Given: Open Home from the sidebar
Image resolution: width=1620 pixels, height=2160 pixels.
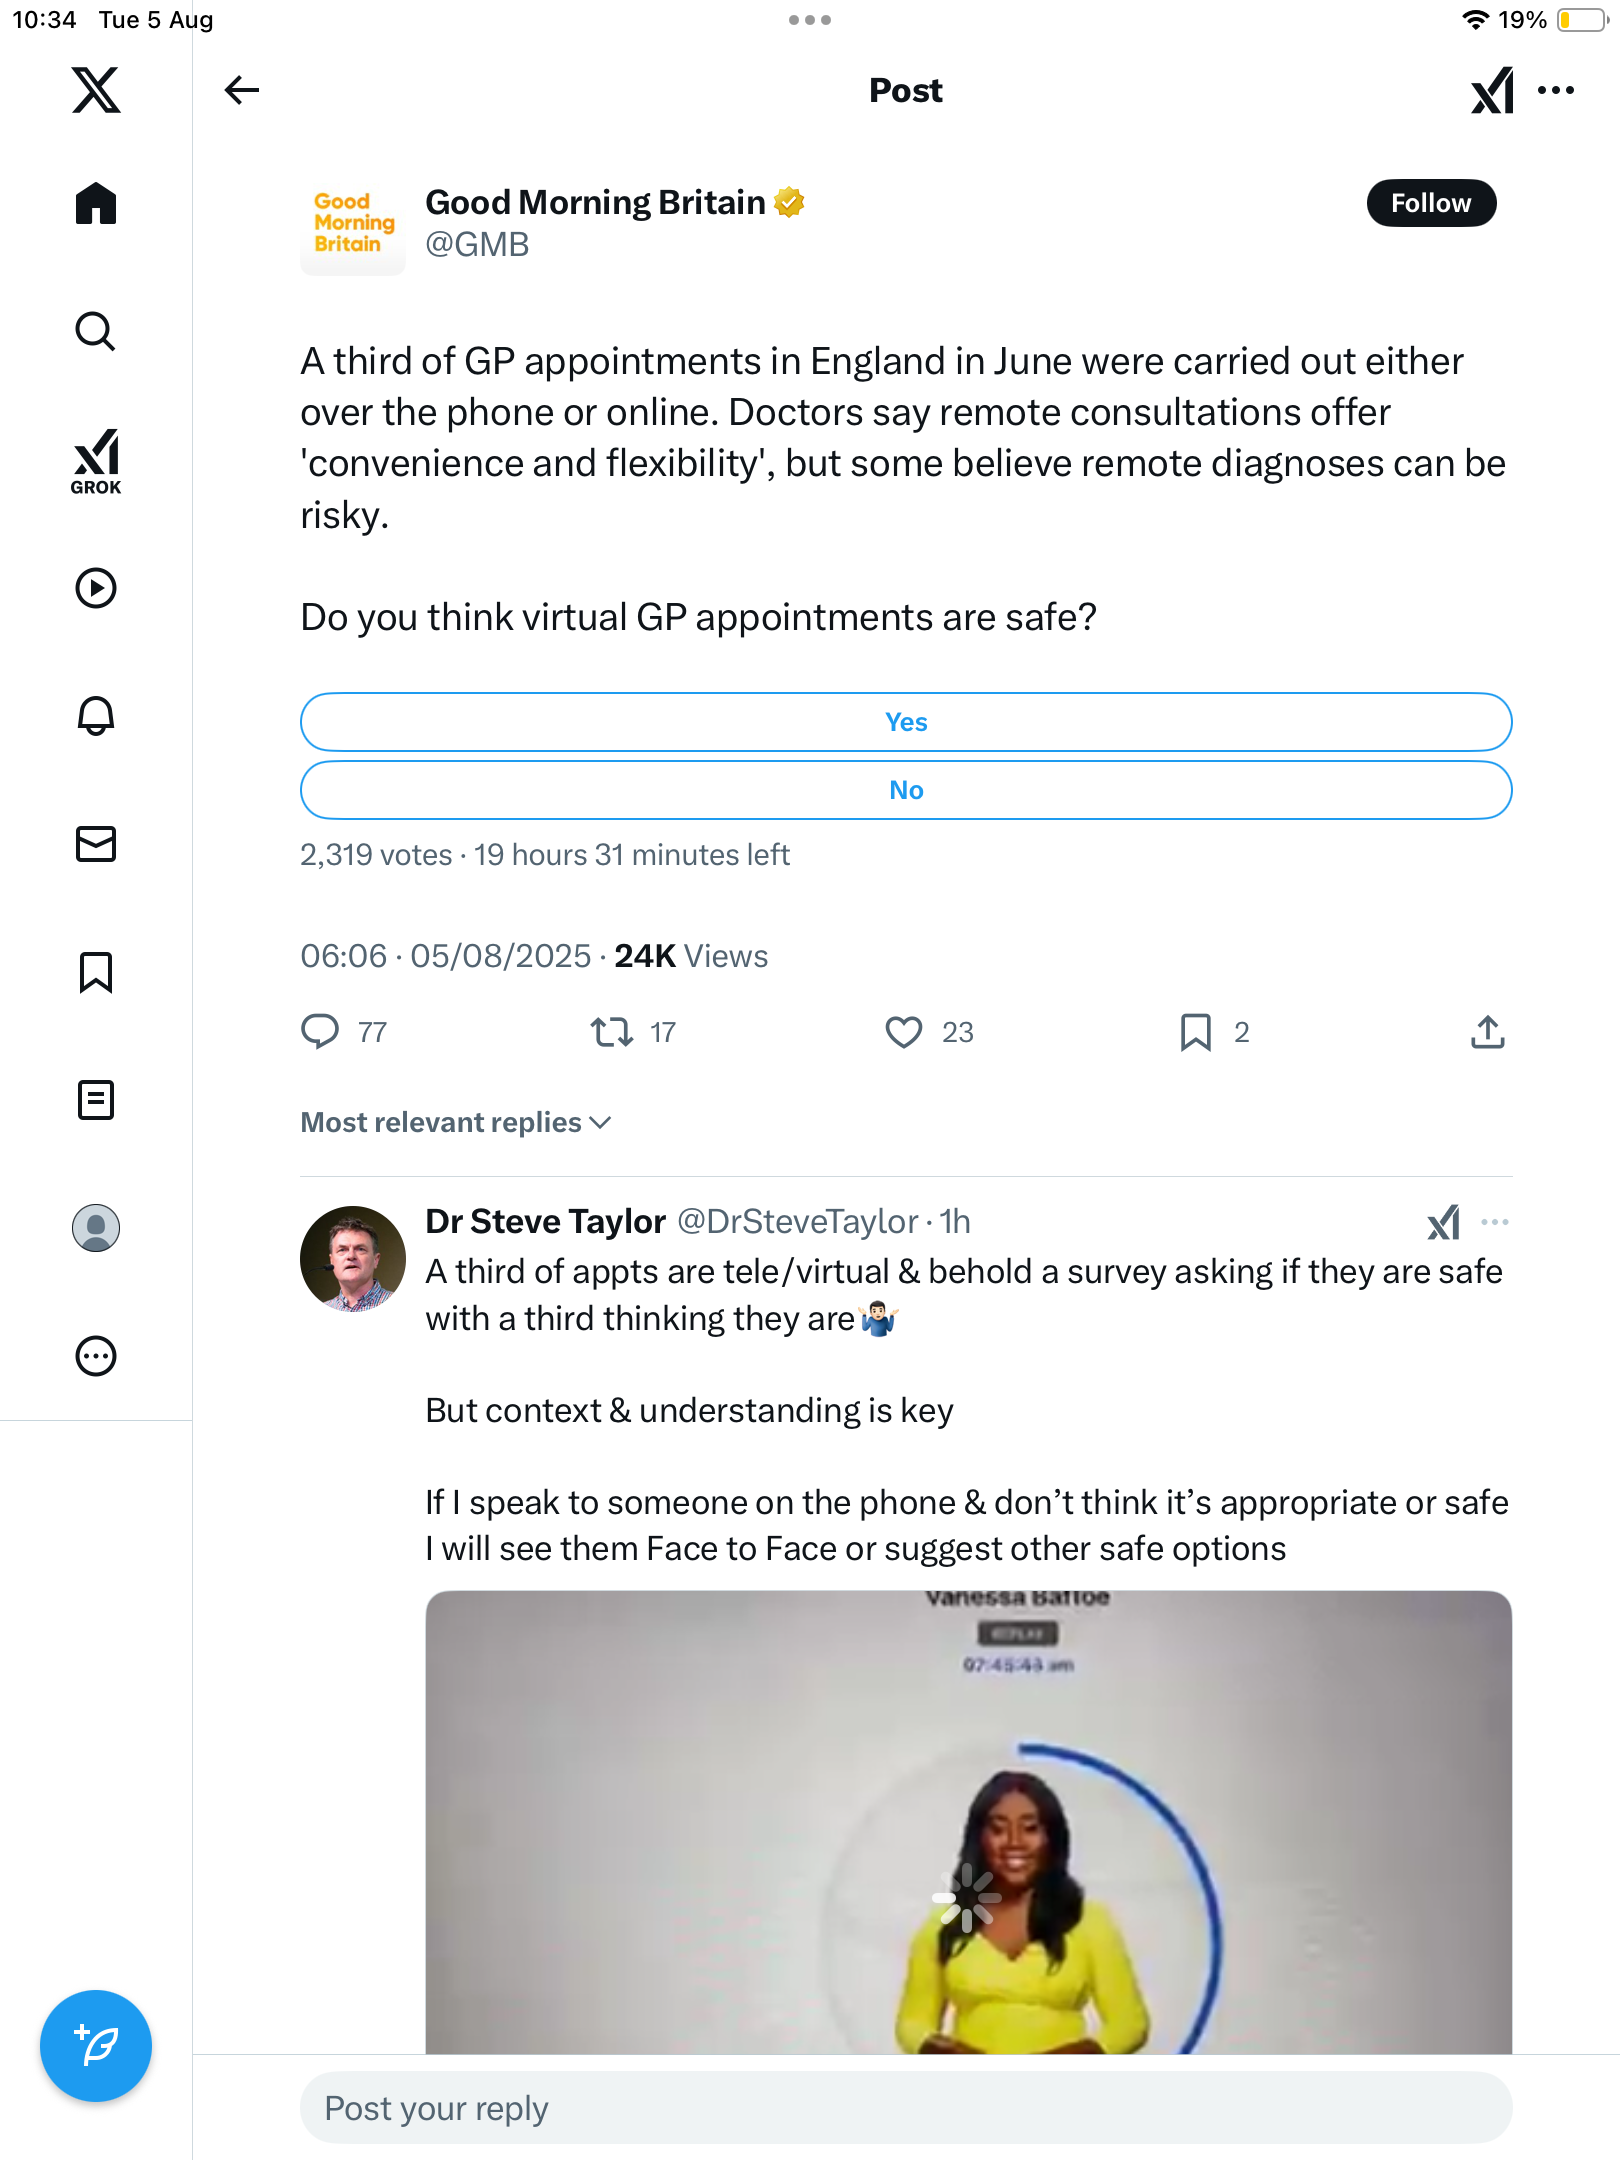Looking at the screenshot, I should [96, 204].
